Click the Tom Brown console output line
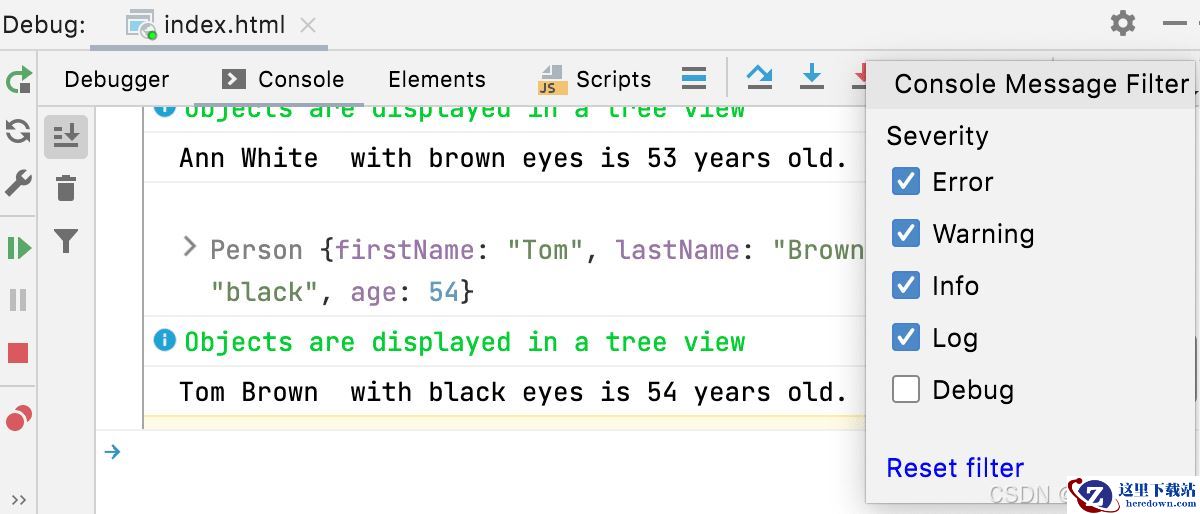 point(513,392)
